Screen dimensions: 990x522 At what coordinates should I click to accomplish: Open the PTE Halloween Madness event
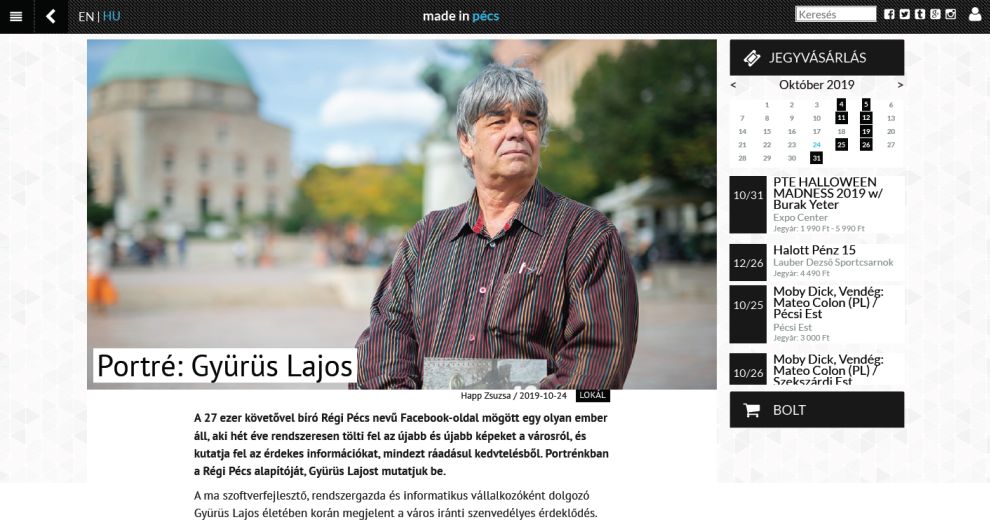[x=828, y=193]
